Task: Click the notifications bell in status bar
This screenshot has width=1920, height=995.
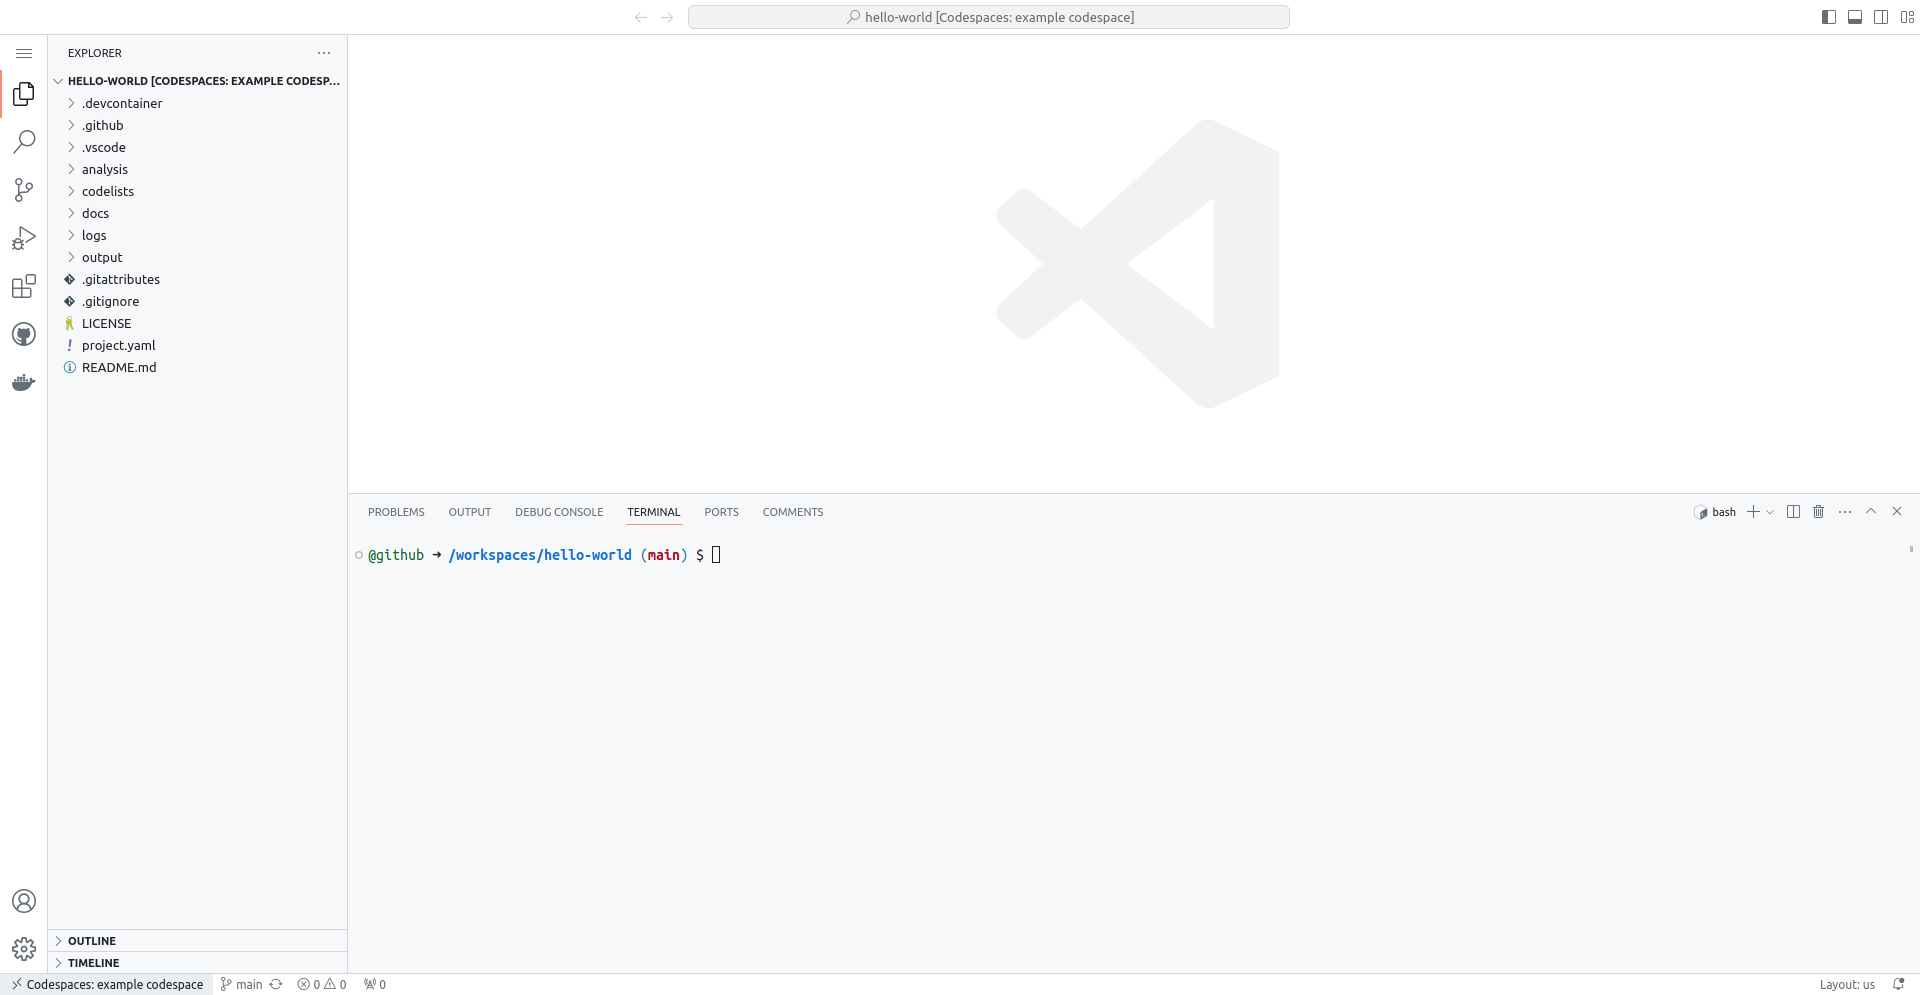Action: click(x=1898, y=984)
